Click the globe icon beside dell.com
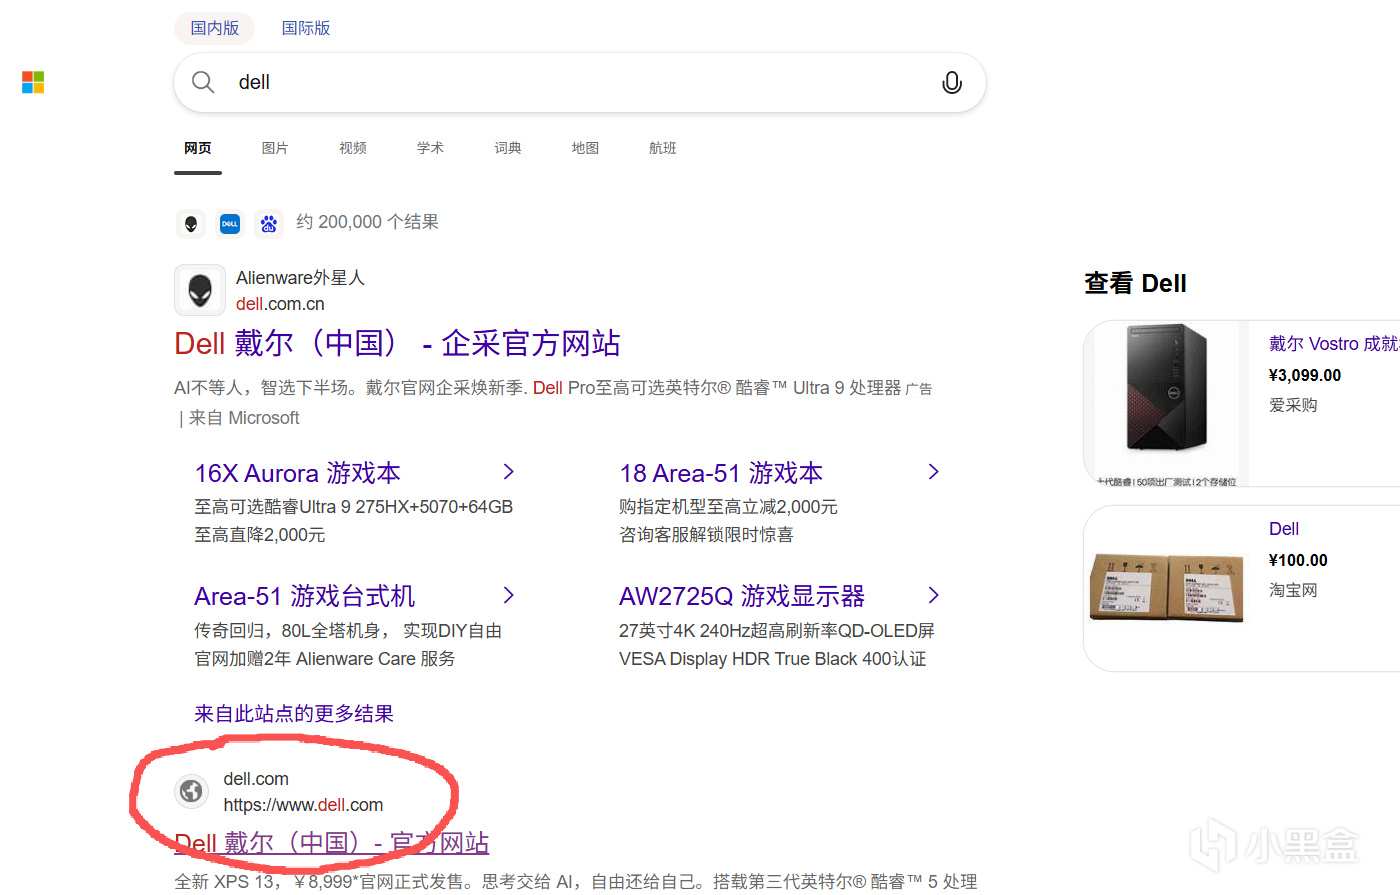Screen dimensions: 1400x895 pos(190,791)
